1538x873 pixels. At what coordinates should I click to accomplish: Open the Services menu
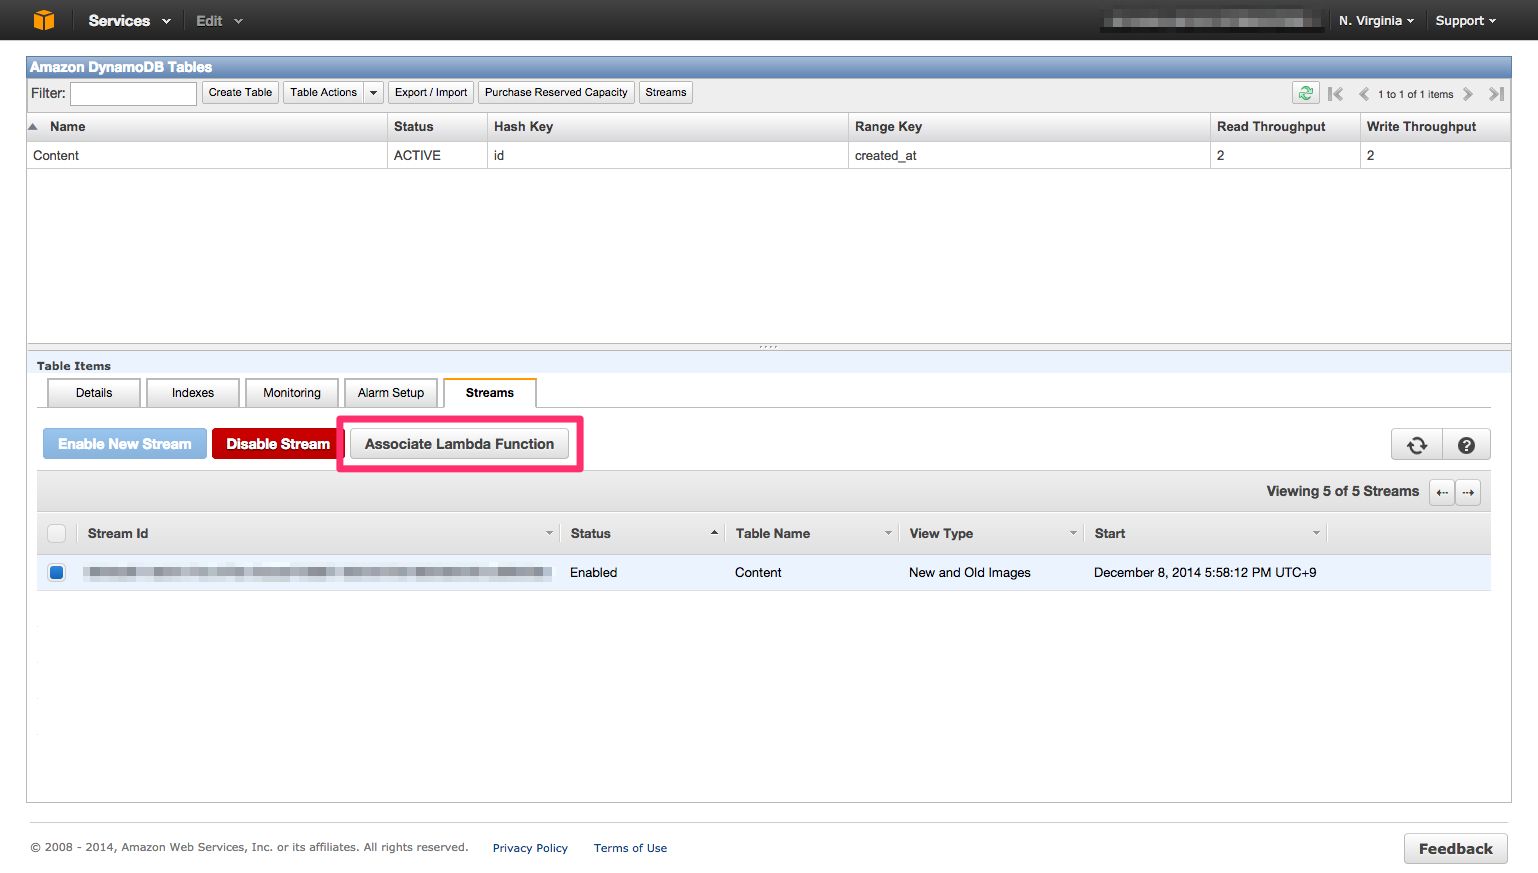tap(120, 20)
